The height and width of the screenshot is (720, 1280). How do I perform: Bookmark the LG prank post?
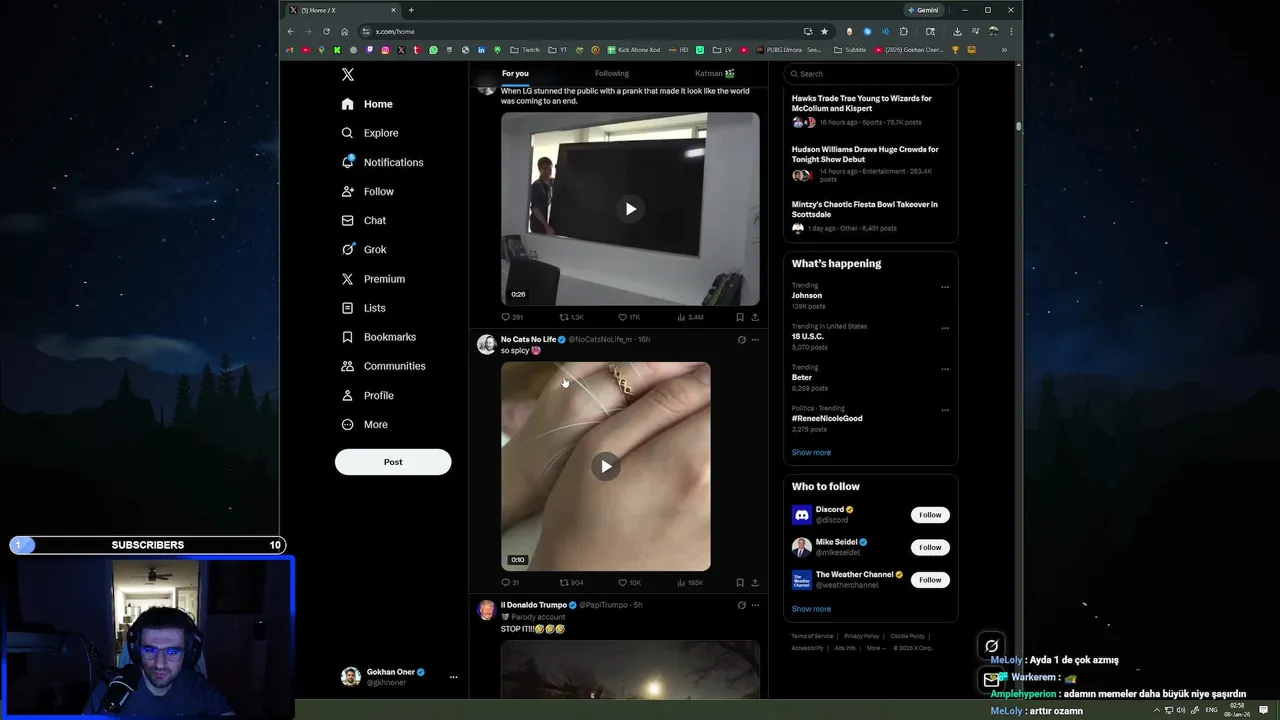click(740, 317)
